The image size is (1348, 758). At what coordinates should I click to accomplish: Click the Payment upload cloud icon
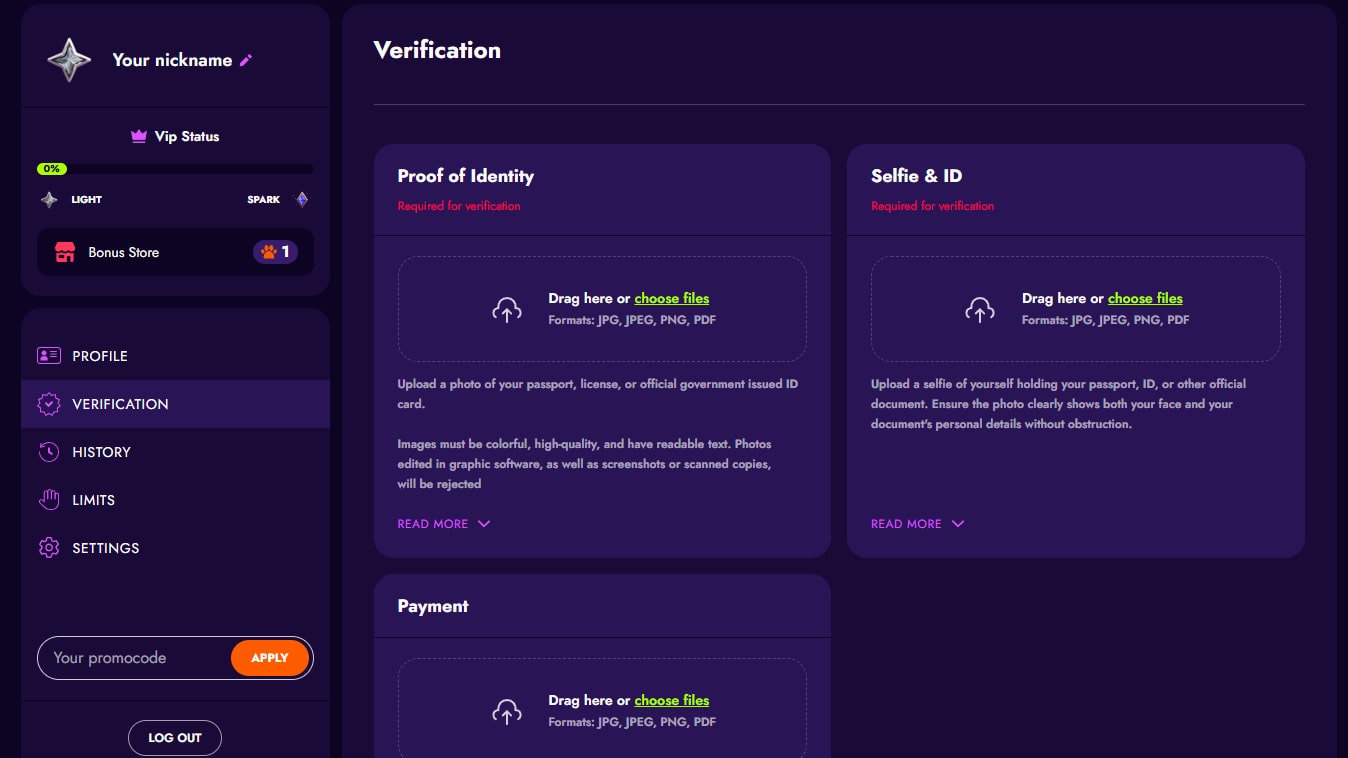point(507,711)
